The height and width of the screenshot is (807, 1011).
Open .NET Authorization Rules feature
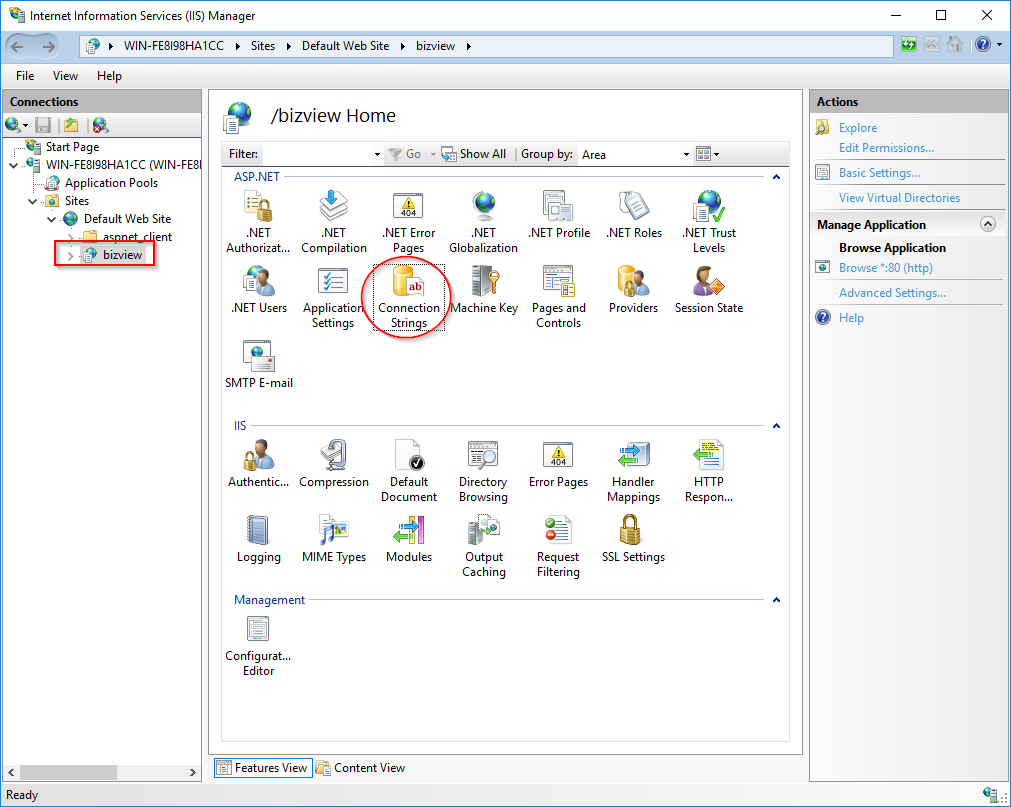(258, 222)
